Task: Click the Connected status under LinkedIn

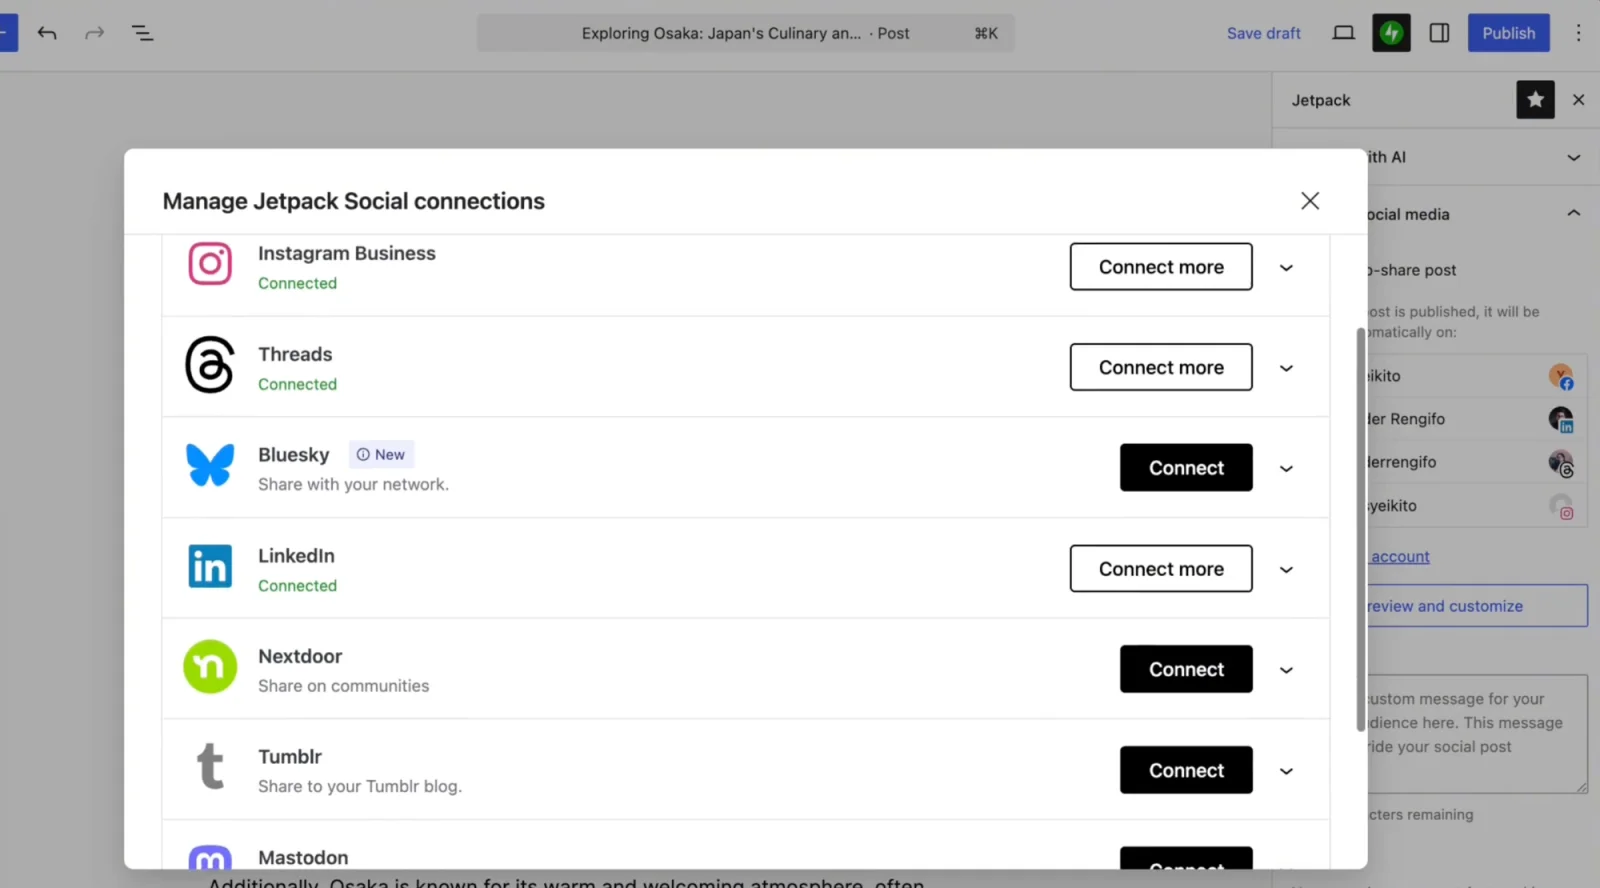Action: [297, 586]
